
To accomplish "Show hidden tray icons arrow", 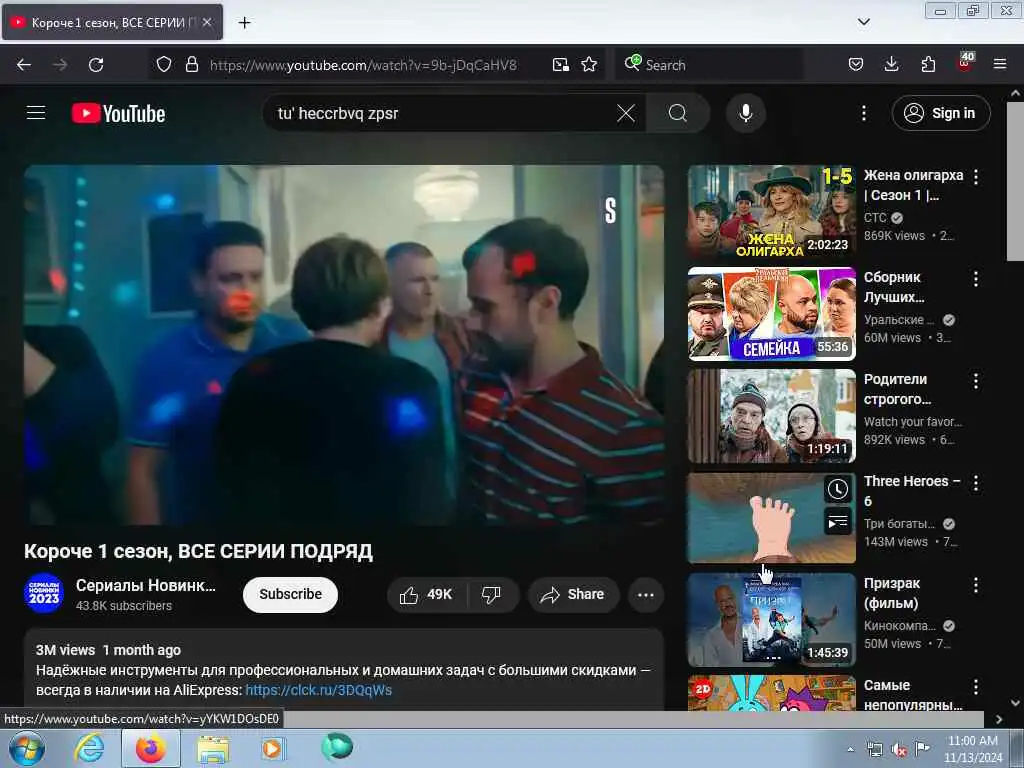I will (x=850, y=750).
